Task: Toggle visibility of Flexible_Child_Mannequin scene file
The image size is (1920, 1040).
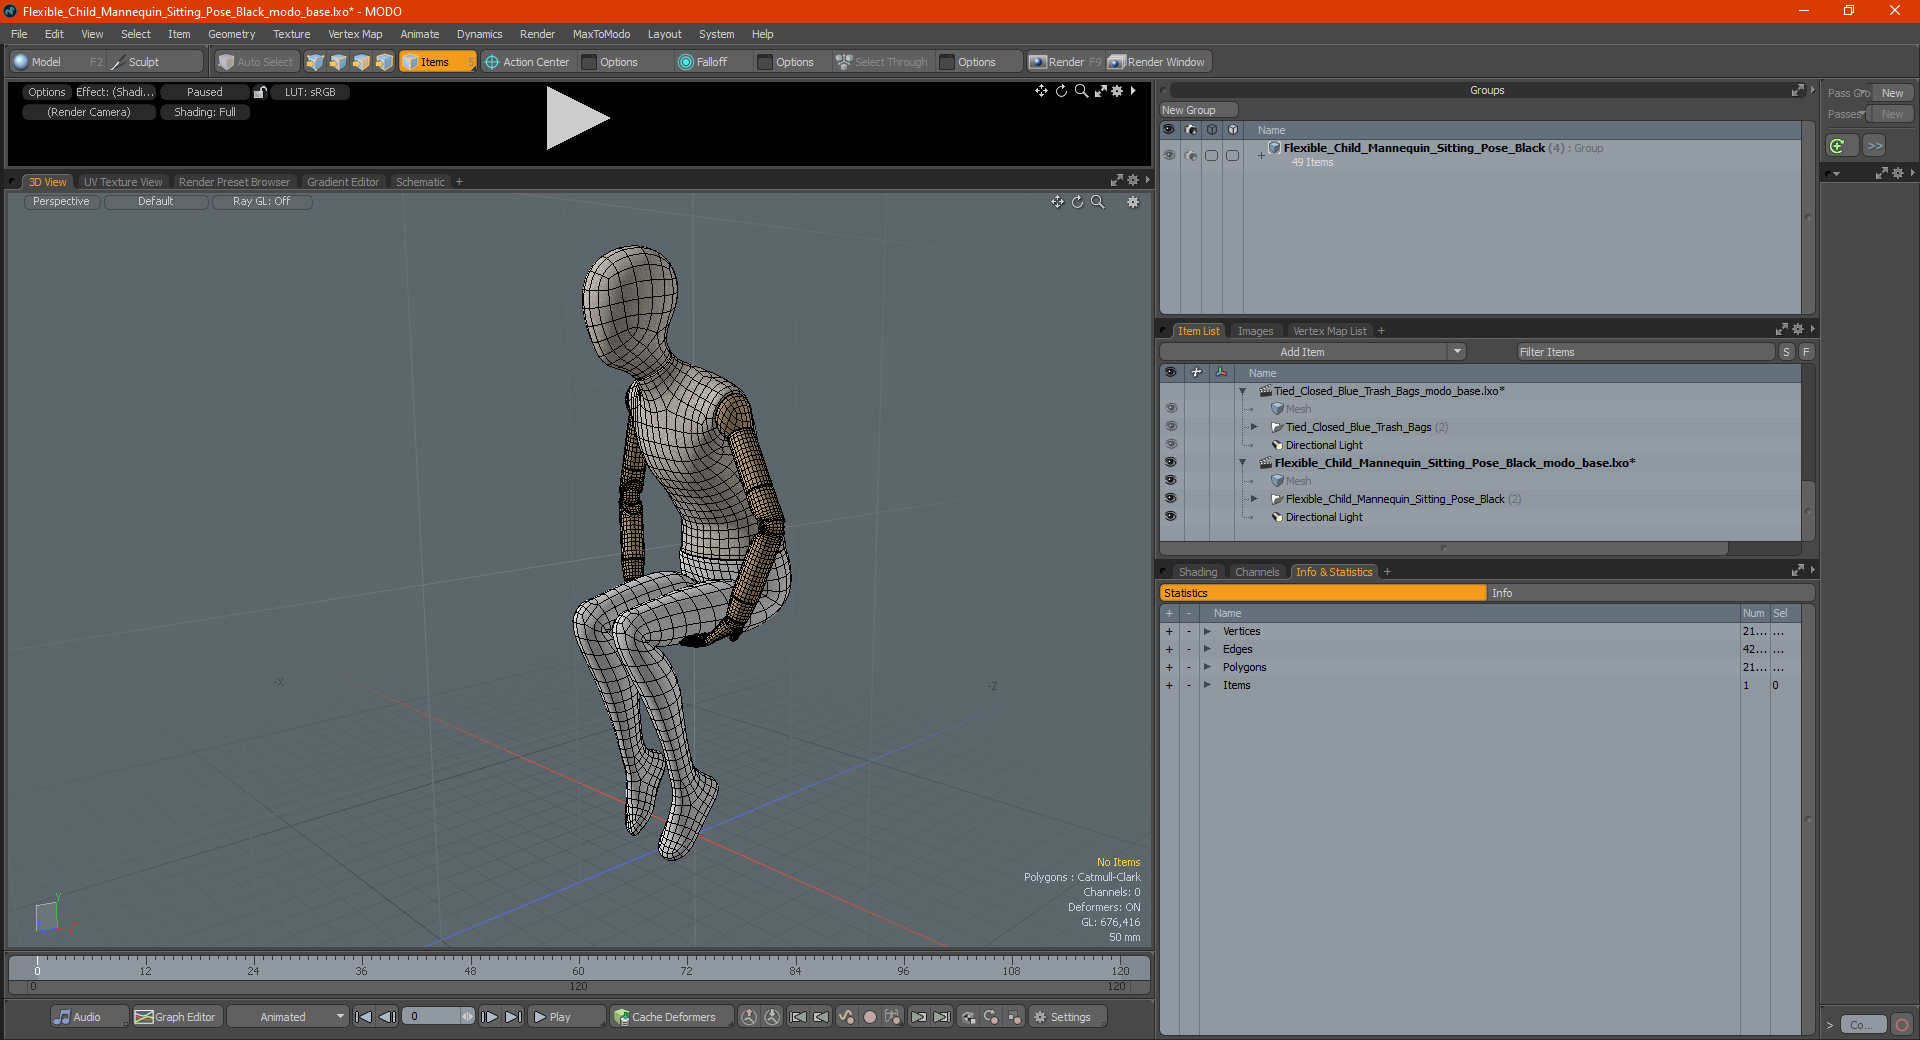Action: pos(1171,463)
